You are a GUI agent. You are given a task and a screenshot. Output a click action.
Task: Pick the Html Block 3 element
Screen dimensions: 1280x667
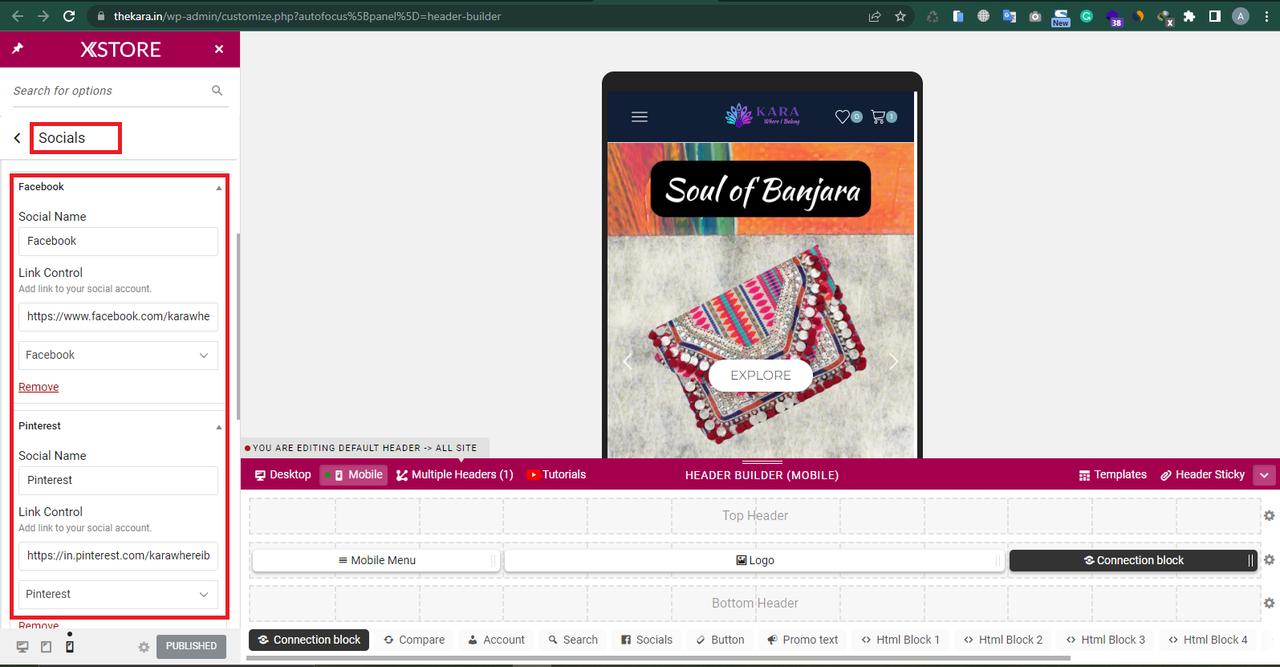[1105, 640]
